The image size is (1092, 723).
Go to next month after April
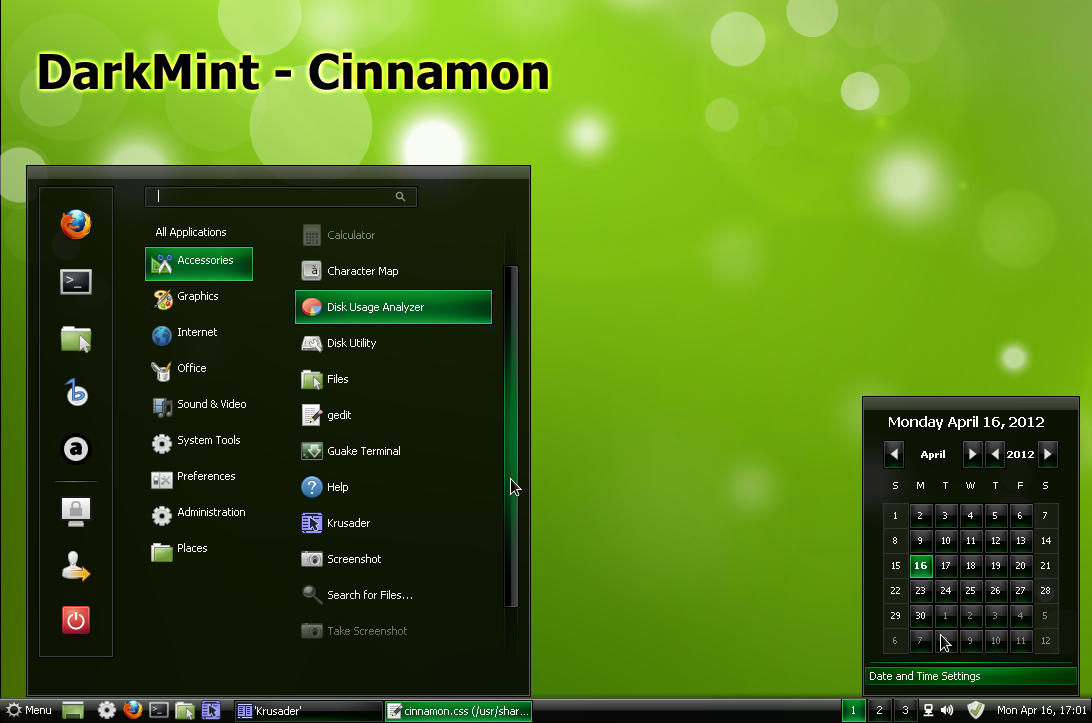(x=972, y=454)
